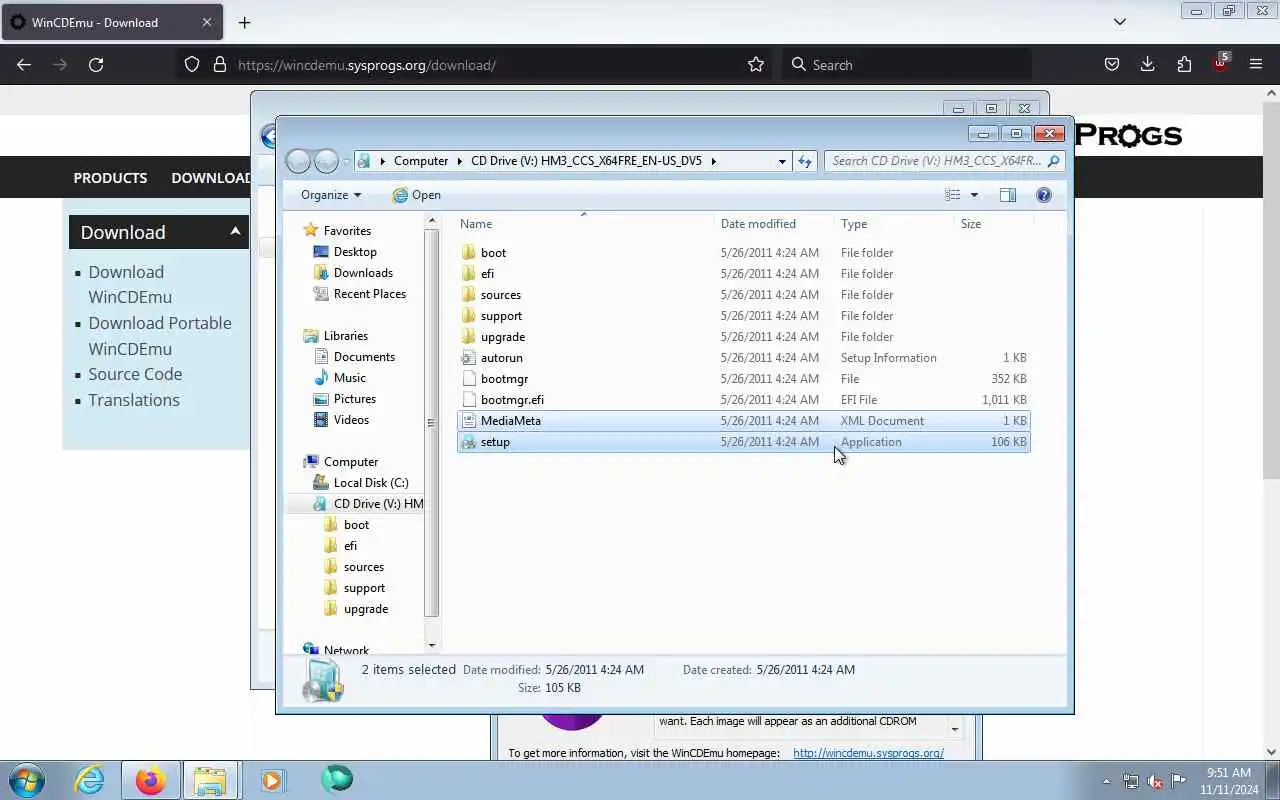The height and width of the screenshot is (800, 1280).
Task: Open Pictures library
Action: 355,399
